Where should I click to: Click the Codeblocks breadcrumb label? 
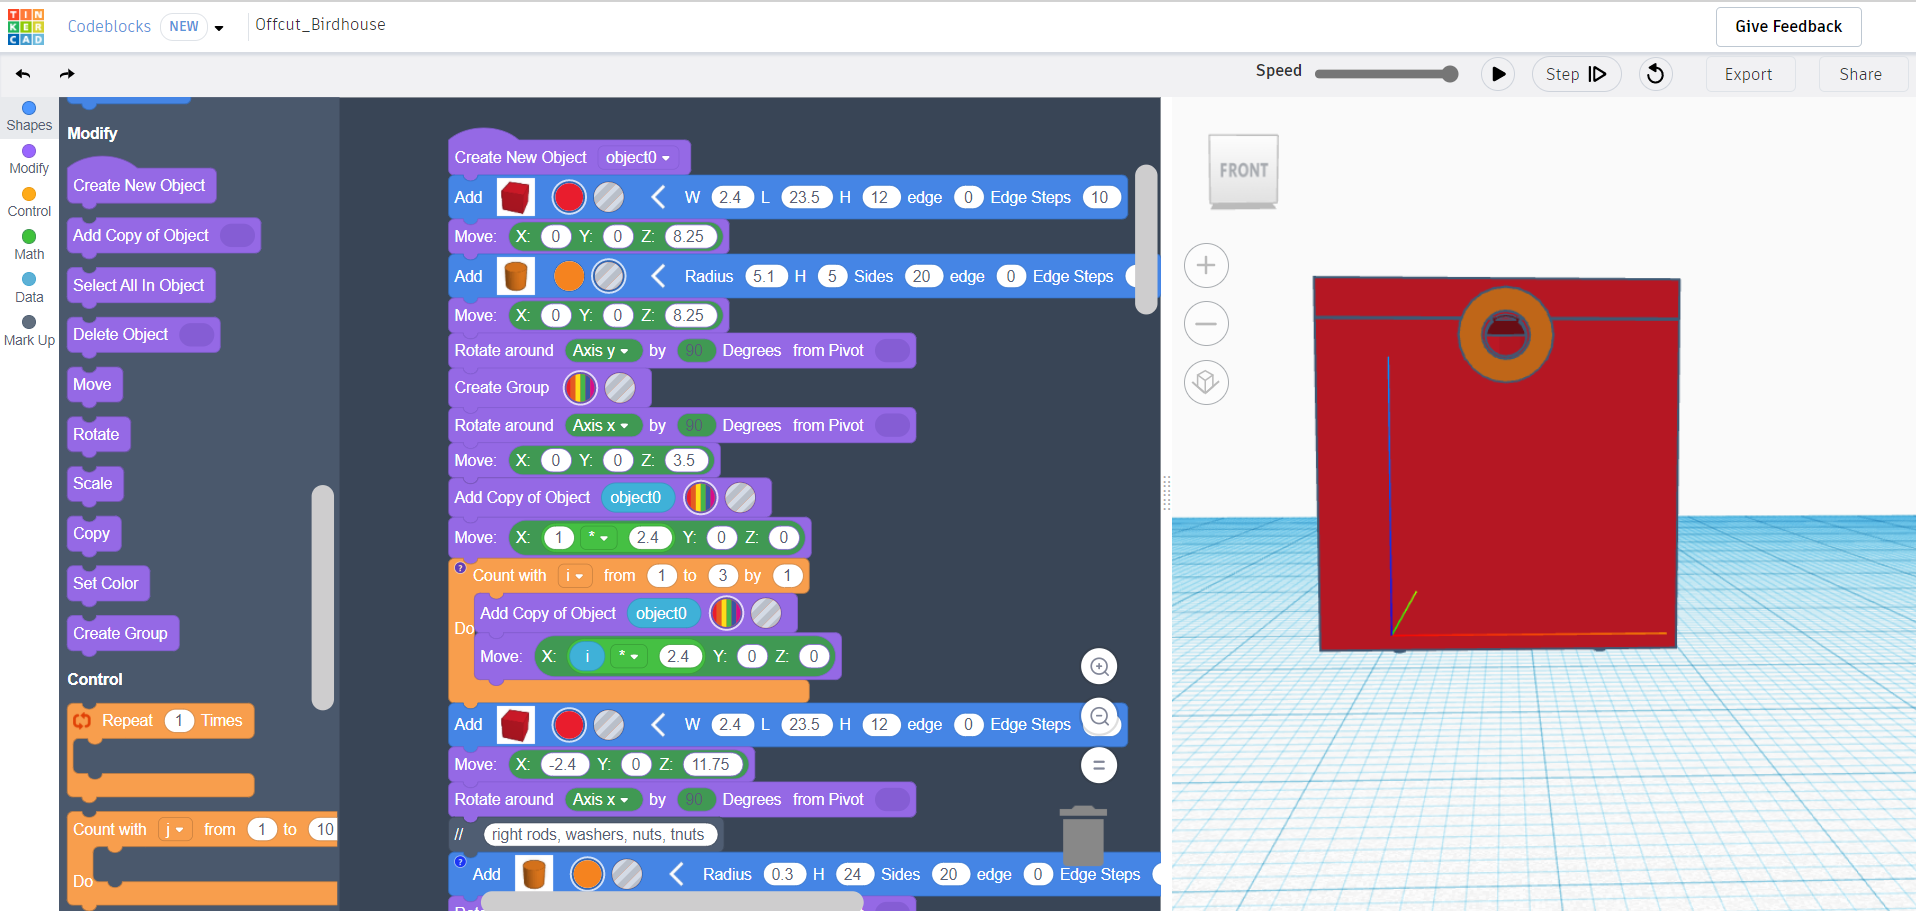pos(108,26)
